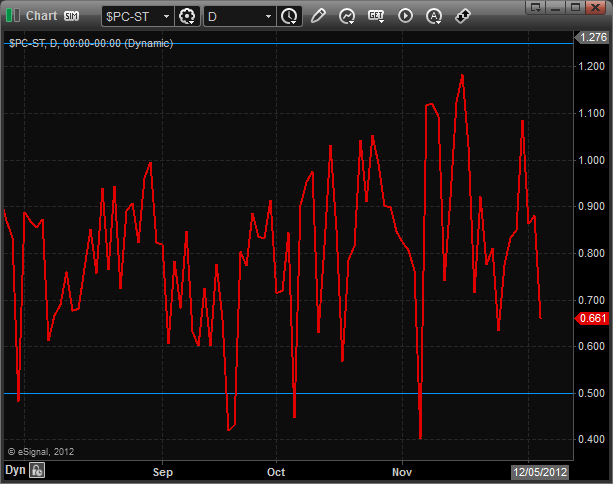This screenshot has width=613, height=484.
Task: Click the Chart window title text
Action: [41, 16]
